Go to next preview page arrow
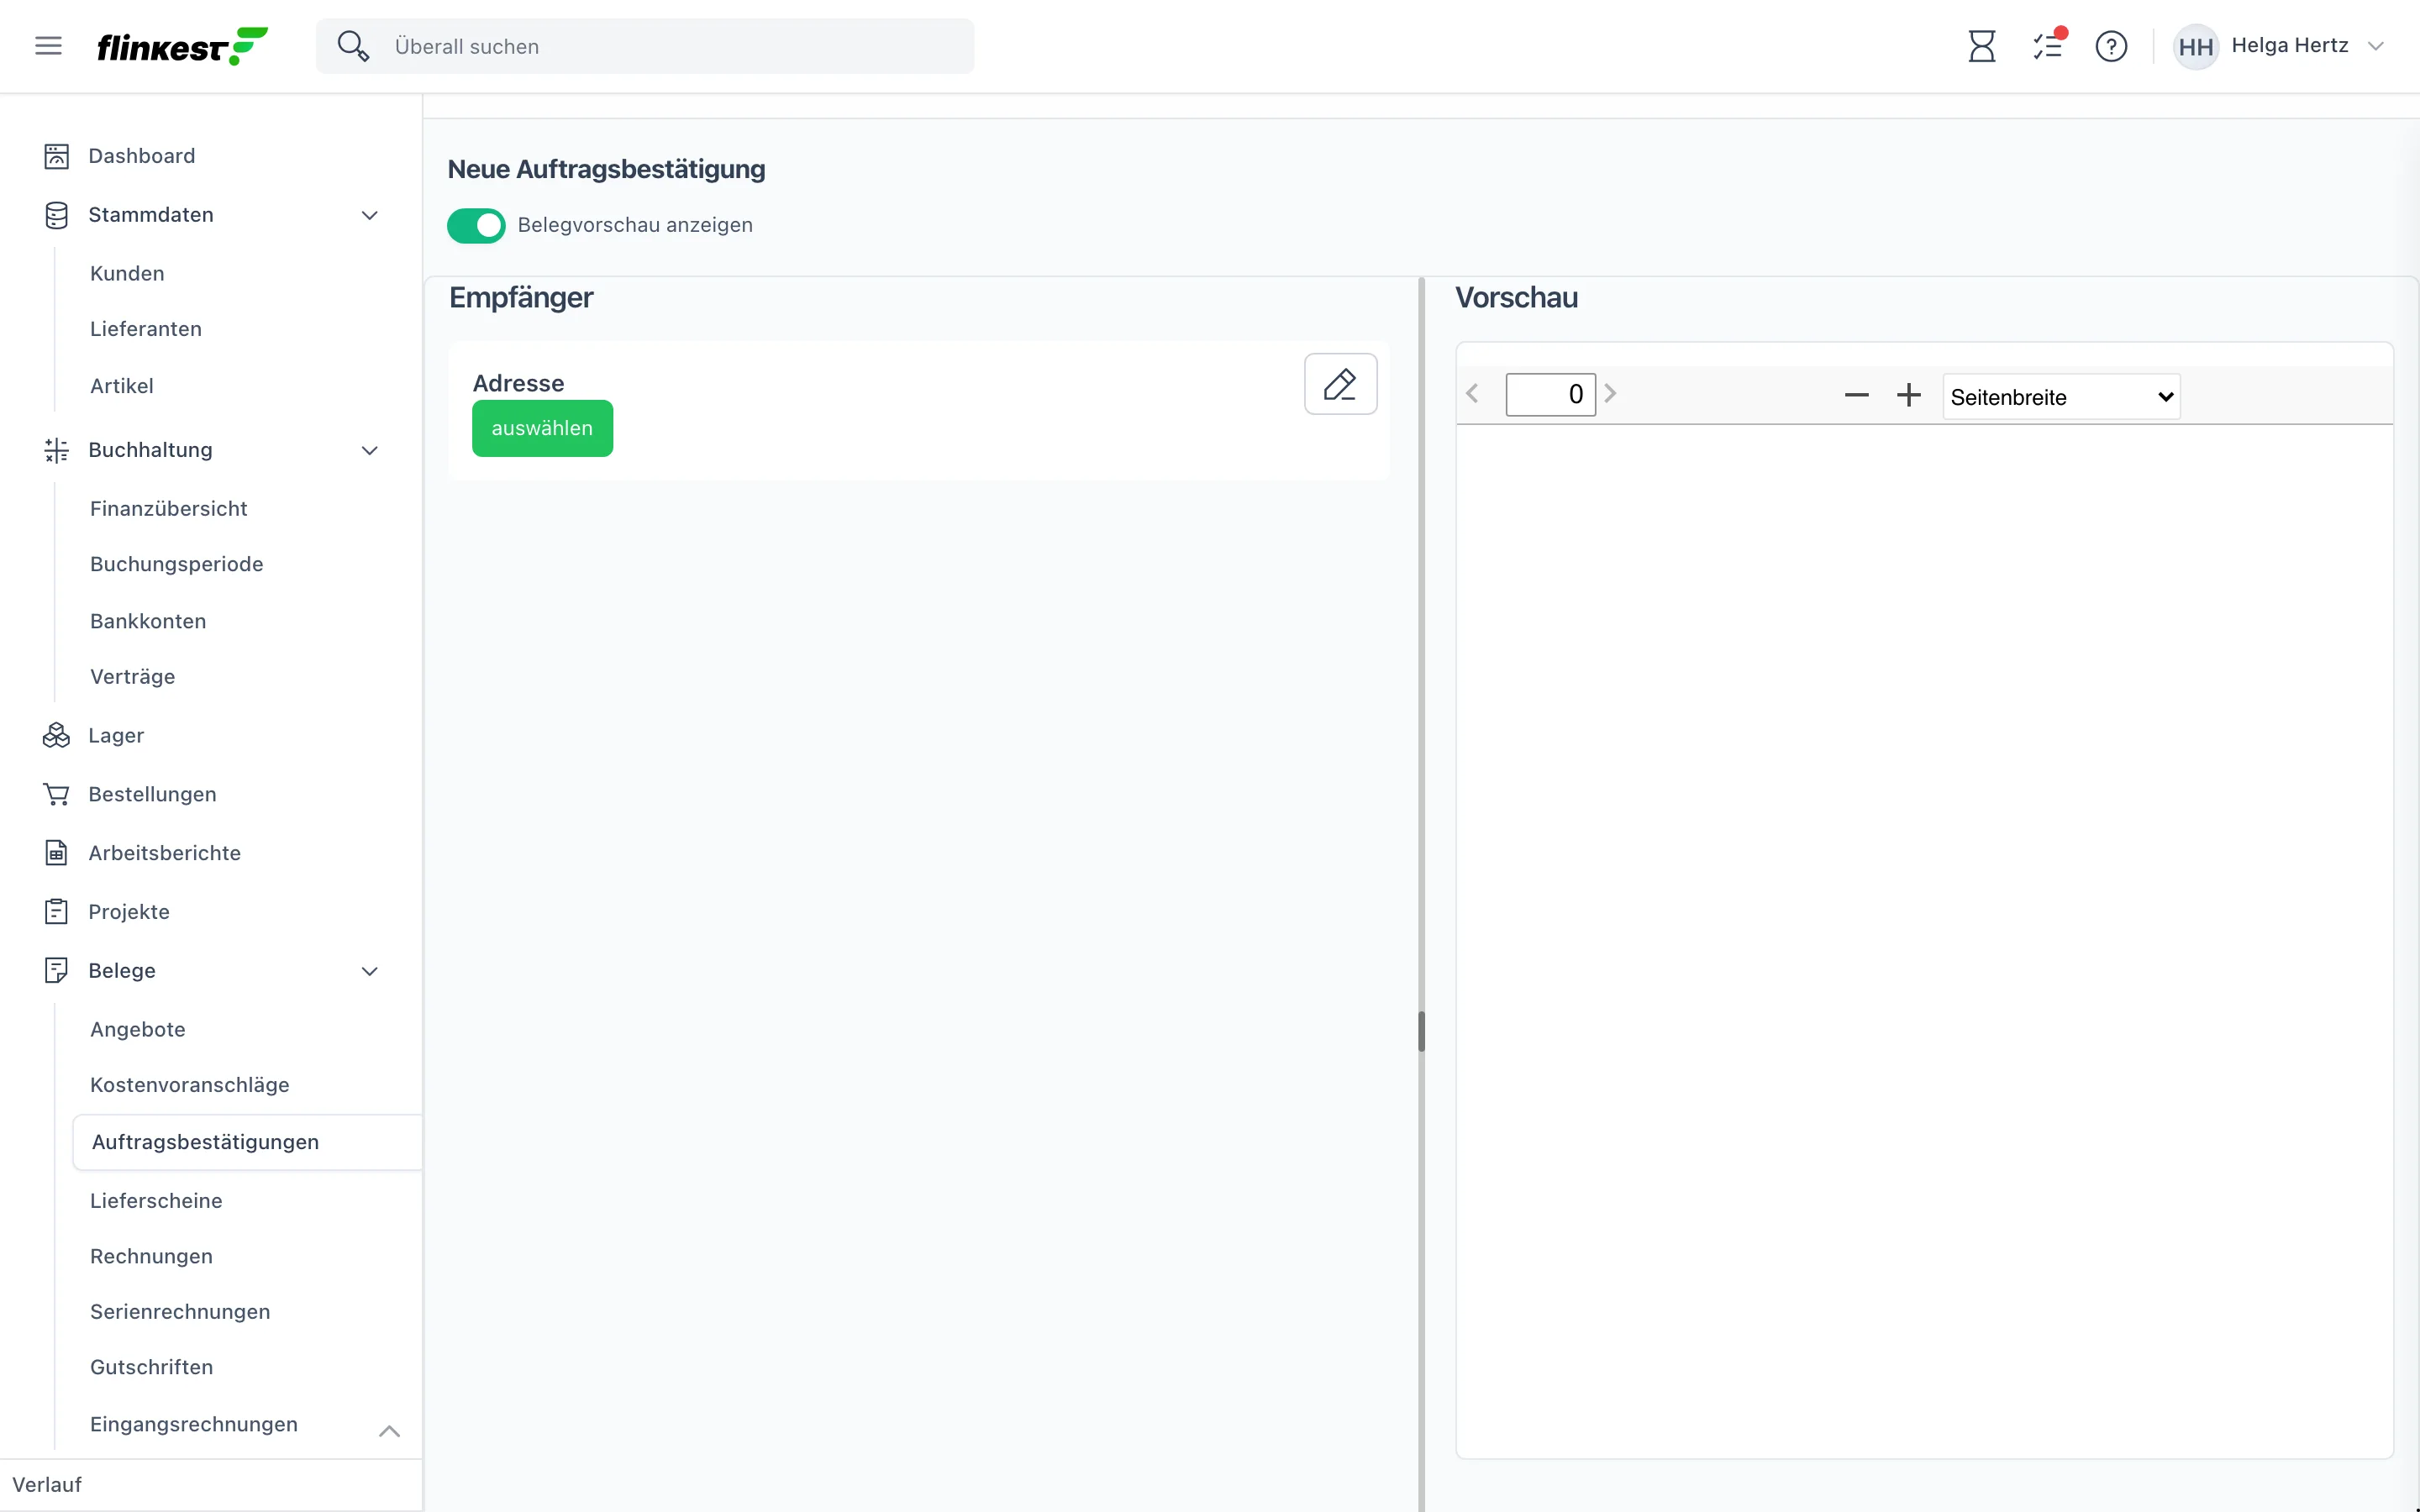This screenshot has height=1512, width=2420. coord(1610,394)
